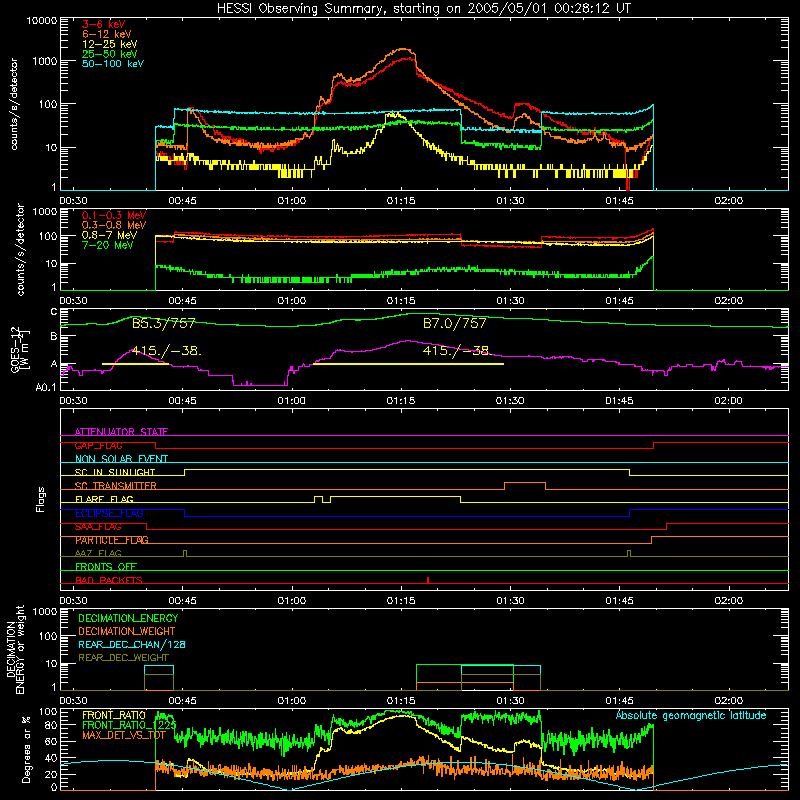Select the FRONTS_OFF flag label
Image resolution: width=800 pixels, height=800 pixels.
[x=106, y=567]
